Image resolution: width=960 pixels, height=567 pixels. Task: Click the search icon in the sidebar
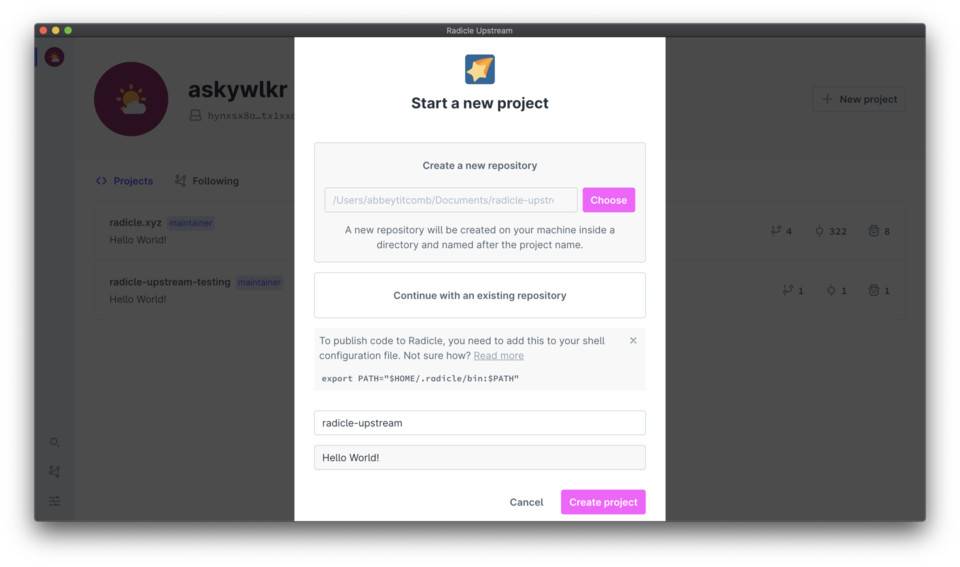(x=55, y=442)
